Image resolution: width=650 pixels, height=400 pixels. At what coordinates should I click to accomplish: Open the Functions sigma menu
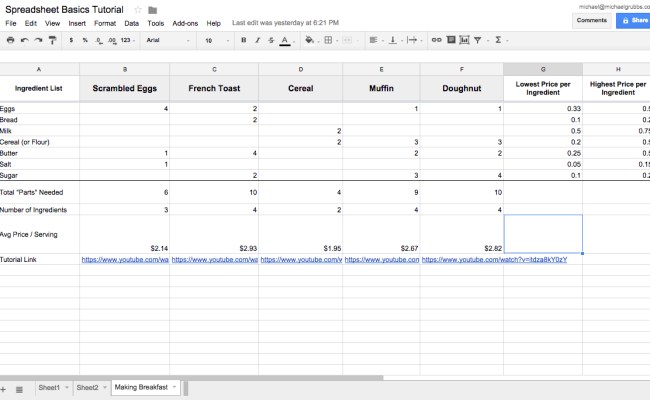coord(498,40)
